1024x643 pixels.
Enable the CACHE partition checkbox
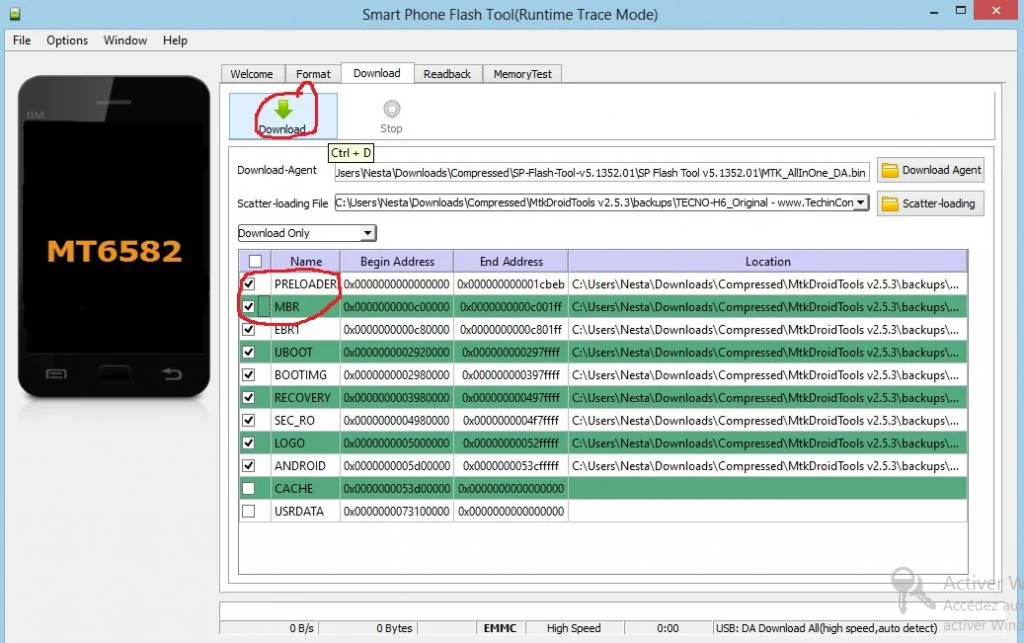pyautogui.click(x=249, y=488)
